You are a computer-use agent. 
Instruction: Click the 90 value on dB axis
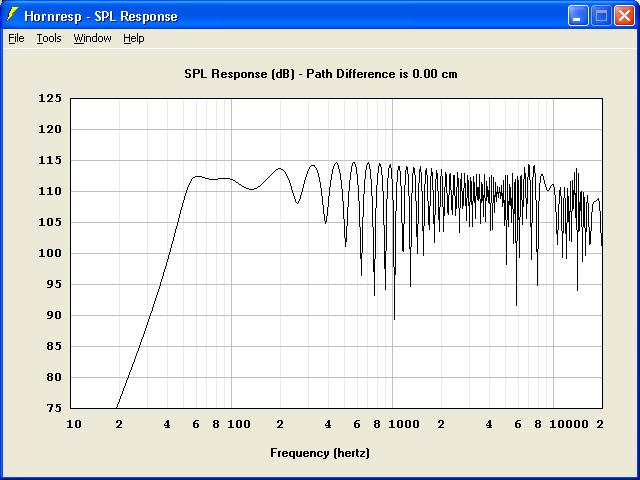(53, 315)
